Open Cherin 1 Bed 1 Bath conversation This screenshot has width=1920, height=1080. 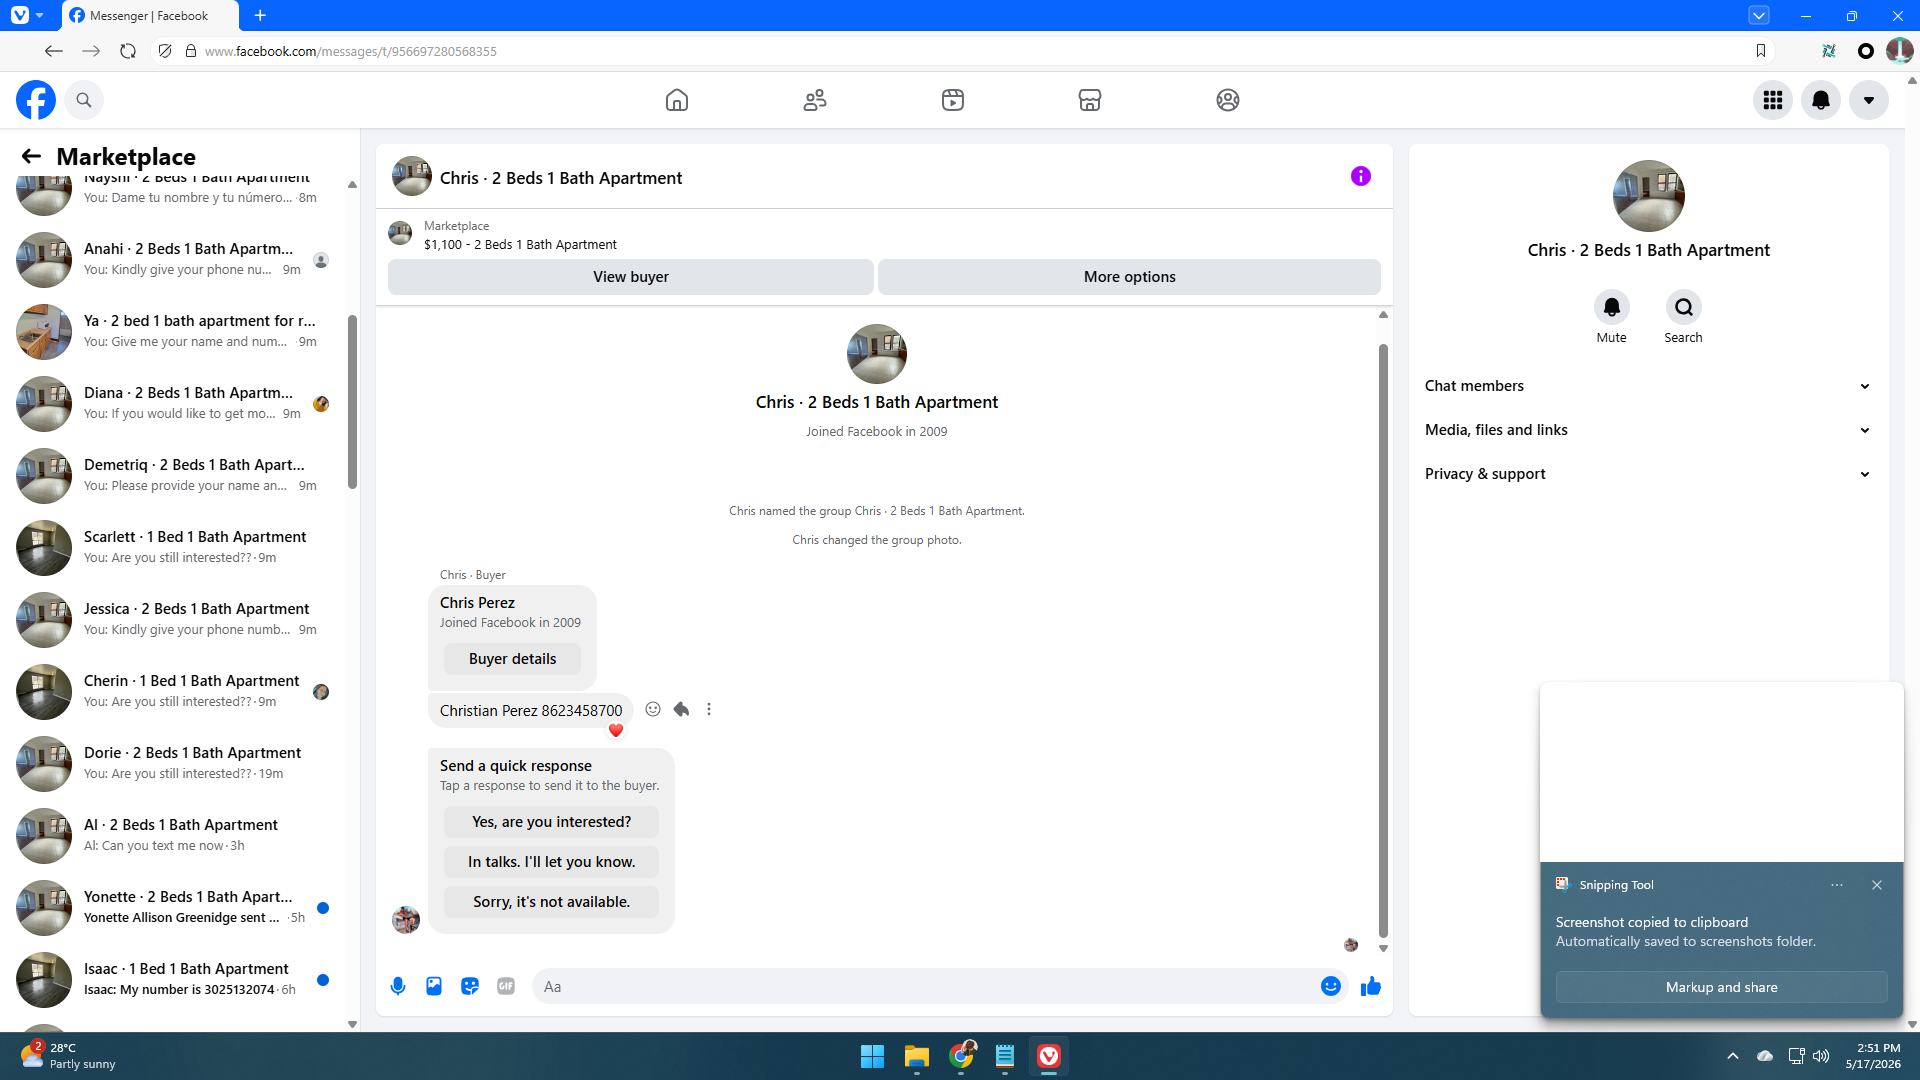tap(176, 692)
